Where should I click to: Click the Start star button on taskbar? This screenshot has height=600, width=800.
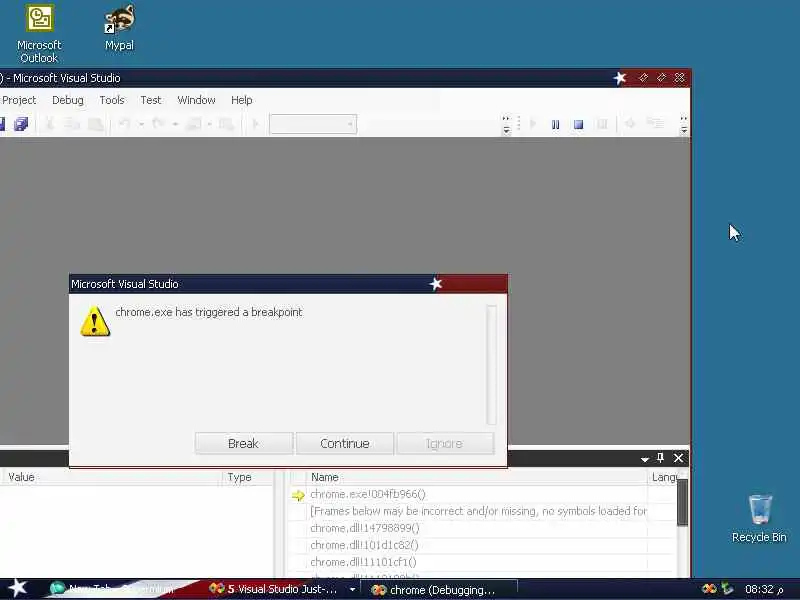point(17,589)
